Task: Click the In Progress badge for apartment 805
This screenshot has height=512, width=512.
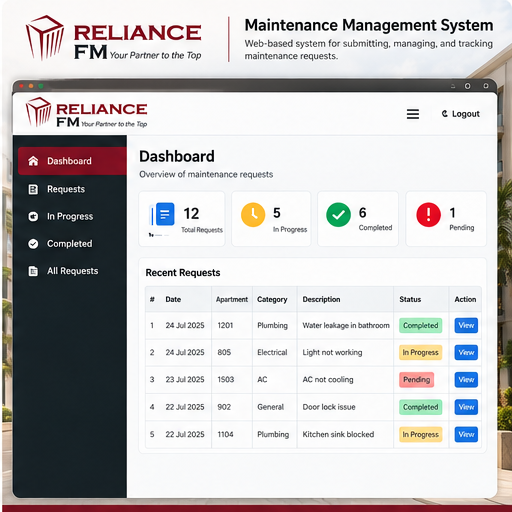Action: (x=421, y=353)
